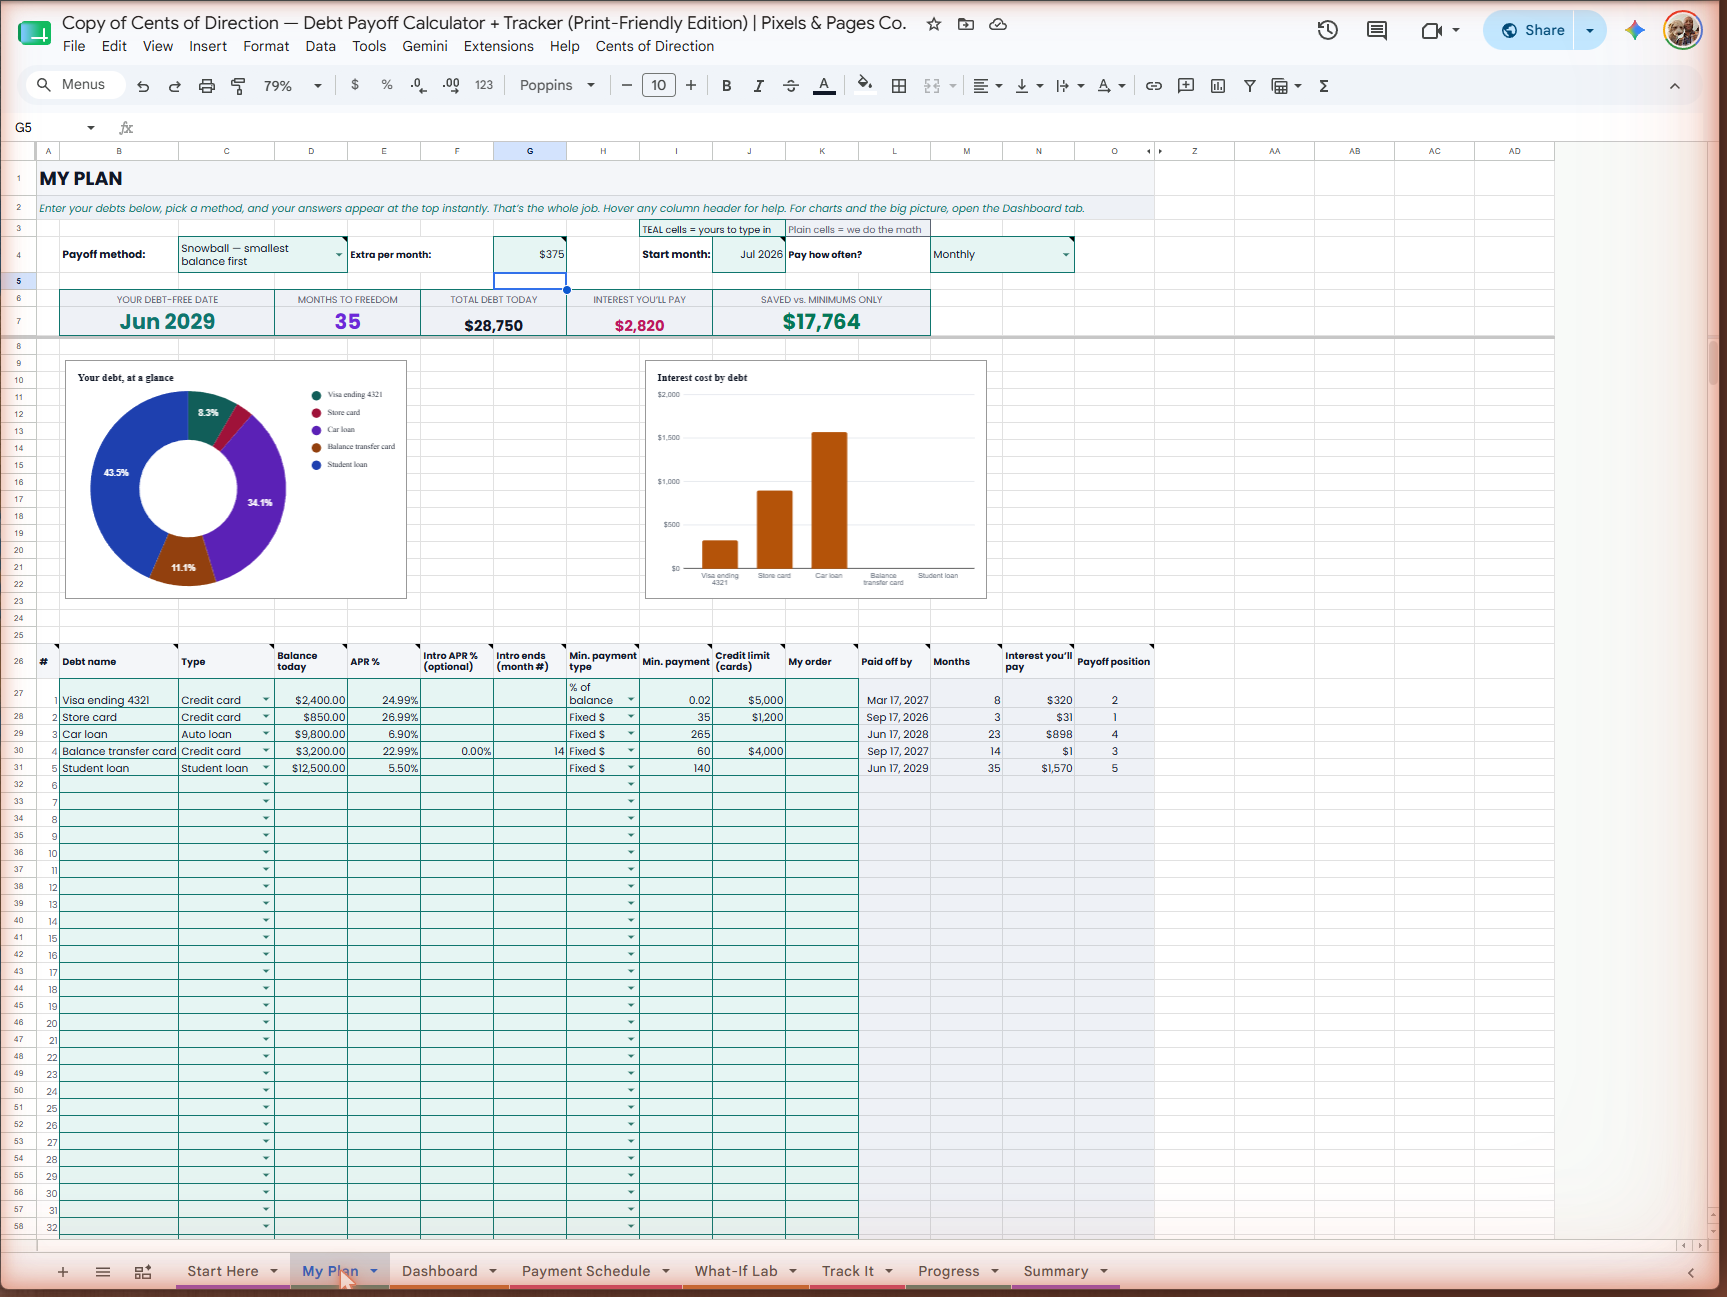Image resolution: width=1727 pixels, height=1297 pixels.
Task: Add a new sheet
Action: 63,1272
